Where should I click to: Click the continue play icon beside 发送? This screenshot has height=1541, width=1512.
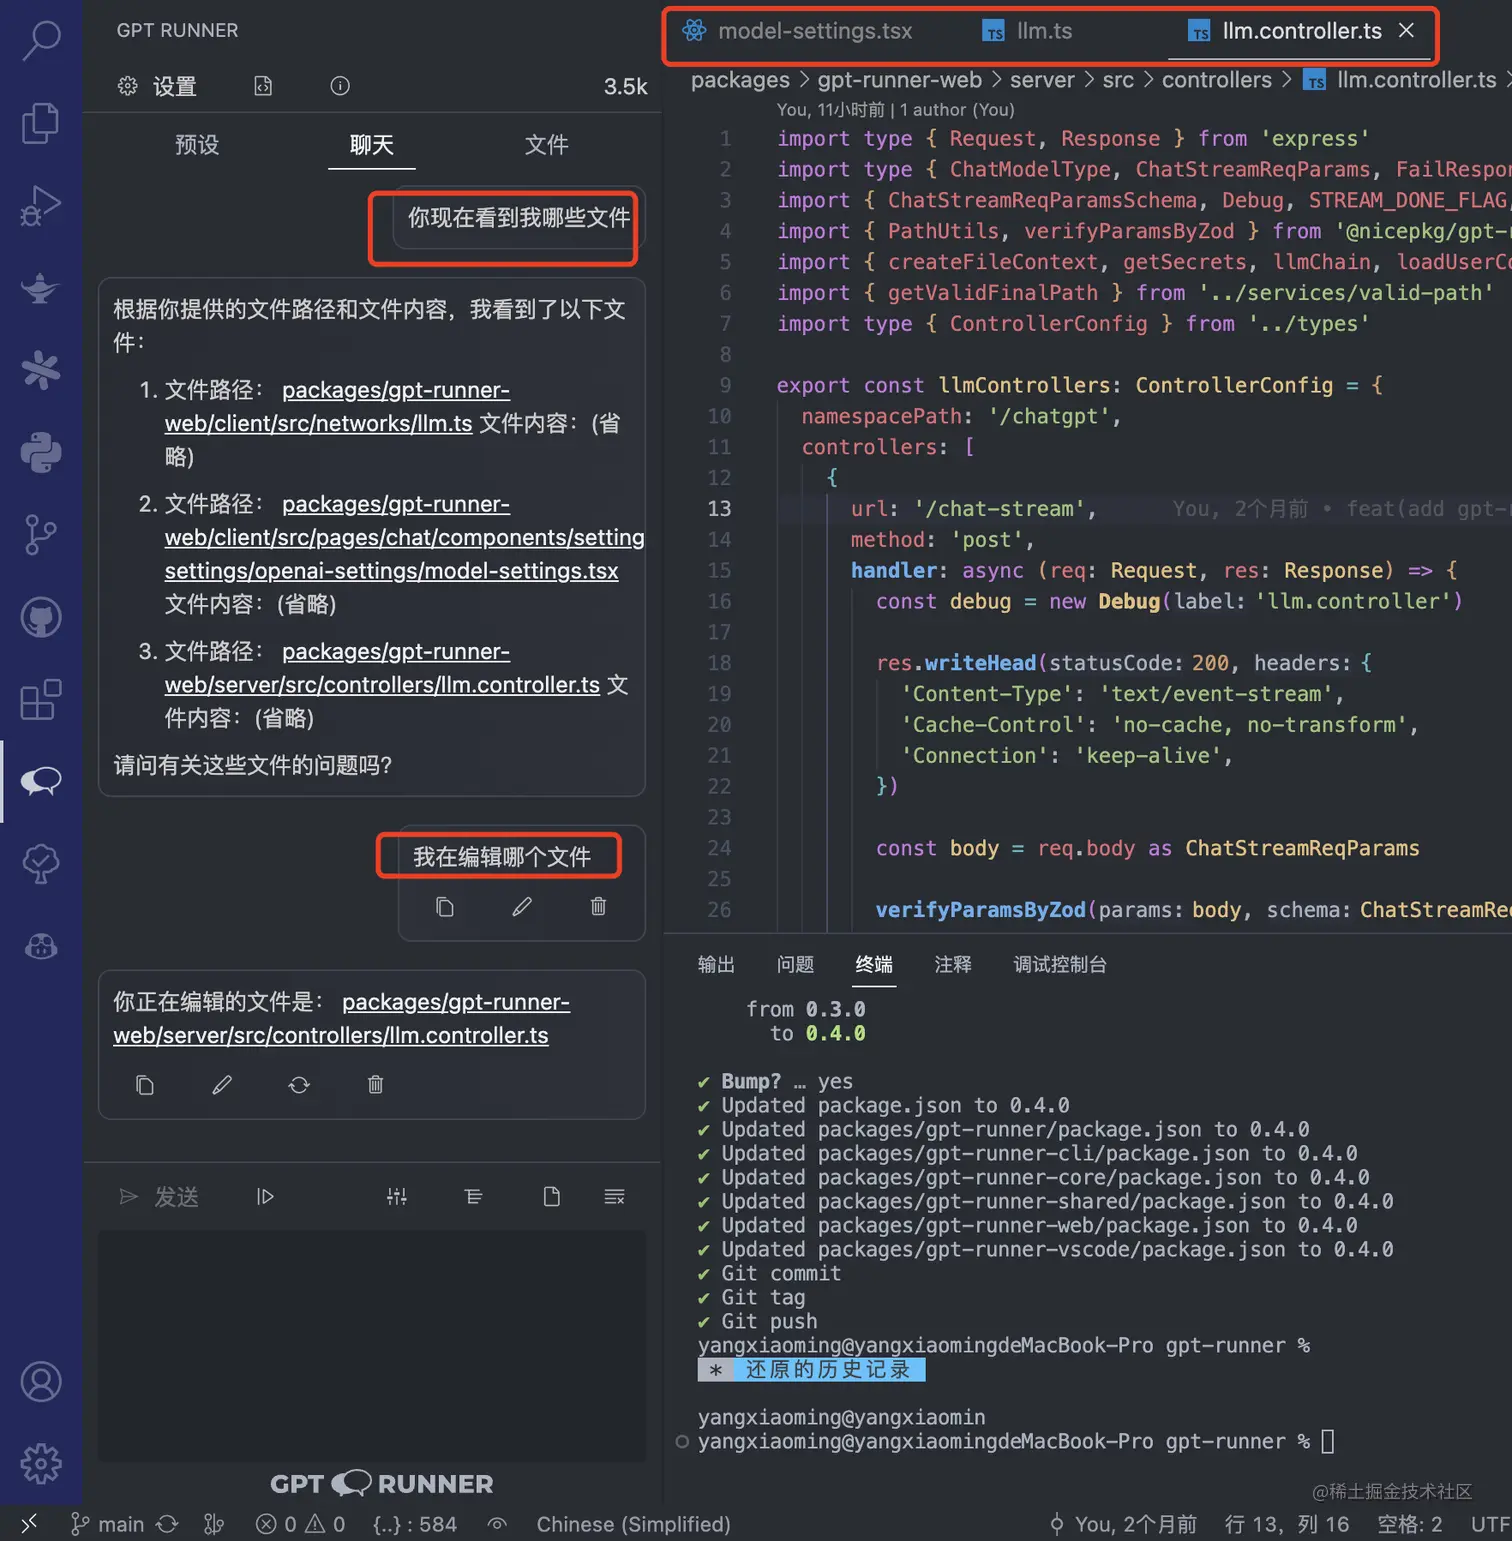[265, 1197]
